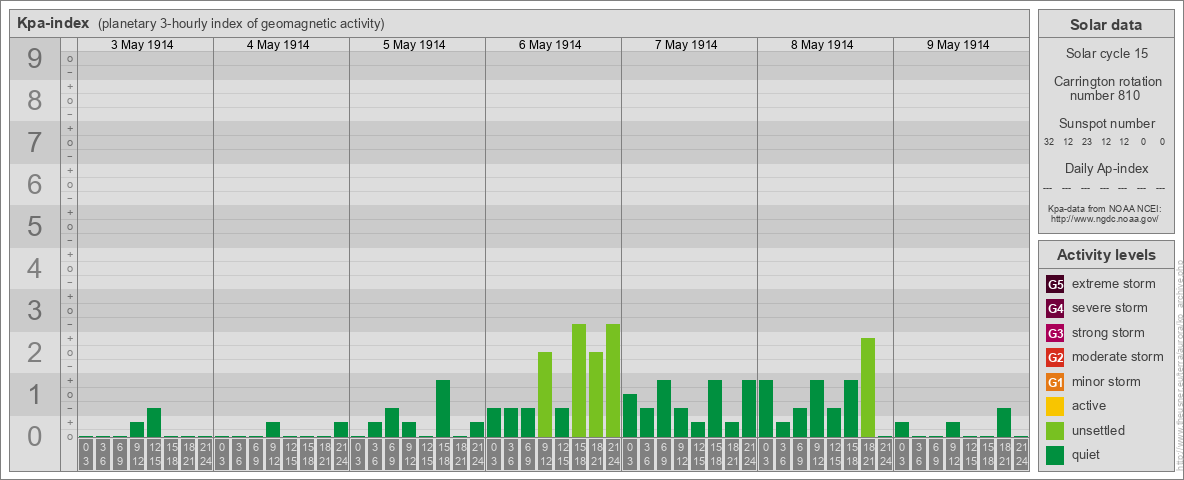Select the '5 May 1914' date header
Viewport: 1184px width, 480px height.
coord(414,45)
